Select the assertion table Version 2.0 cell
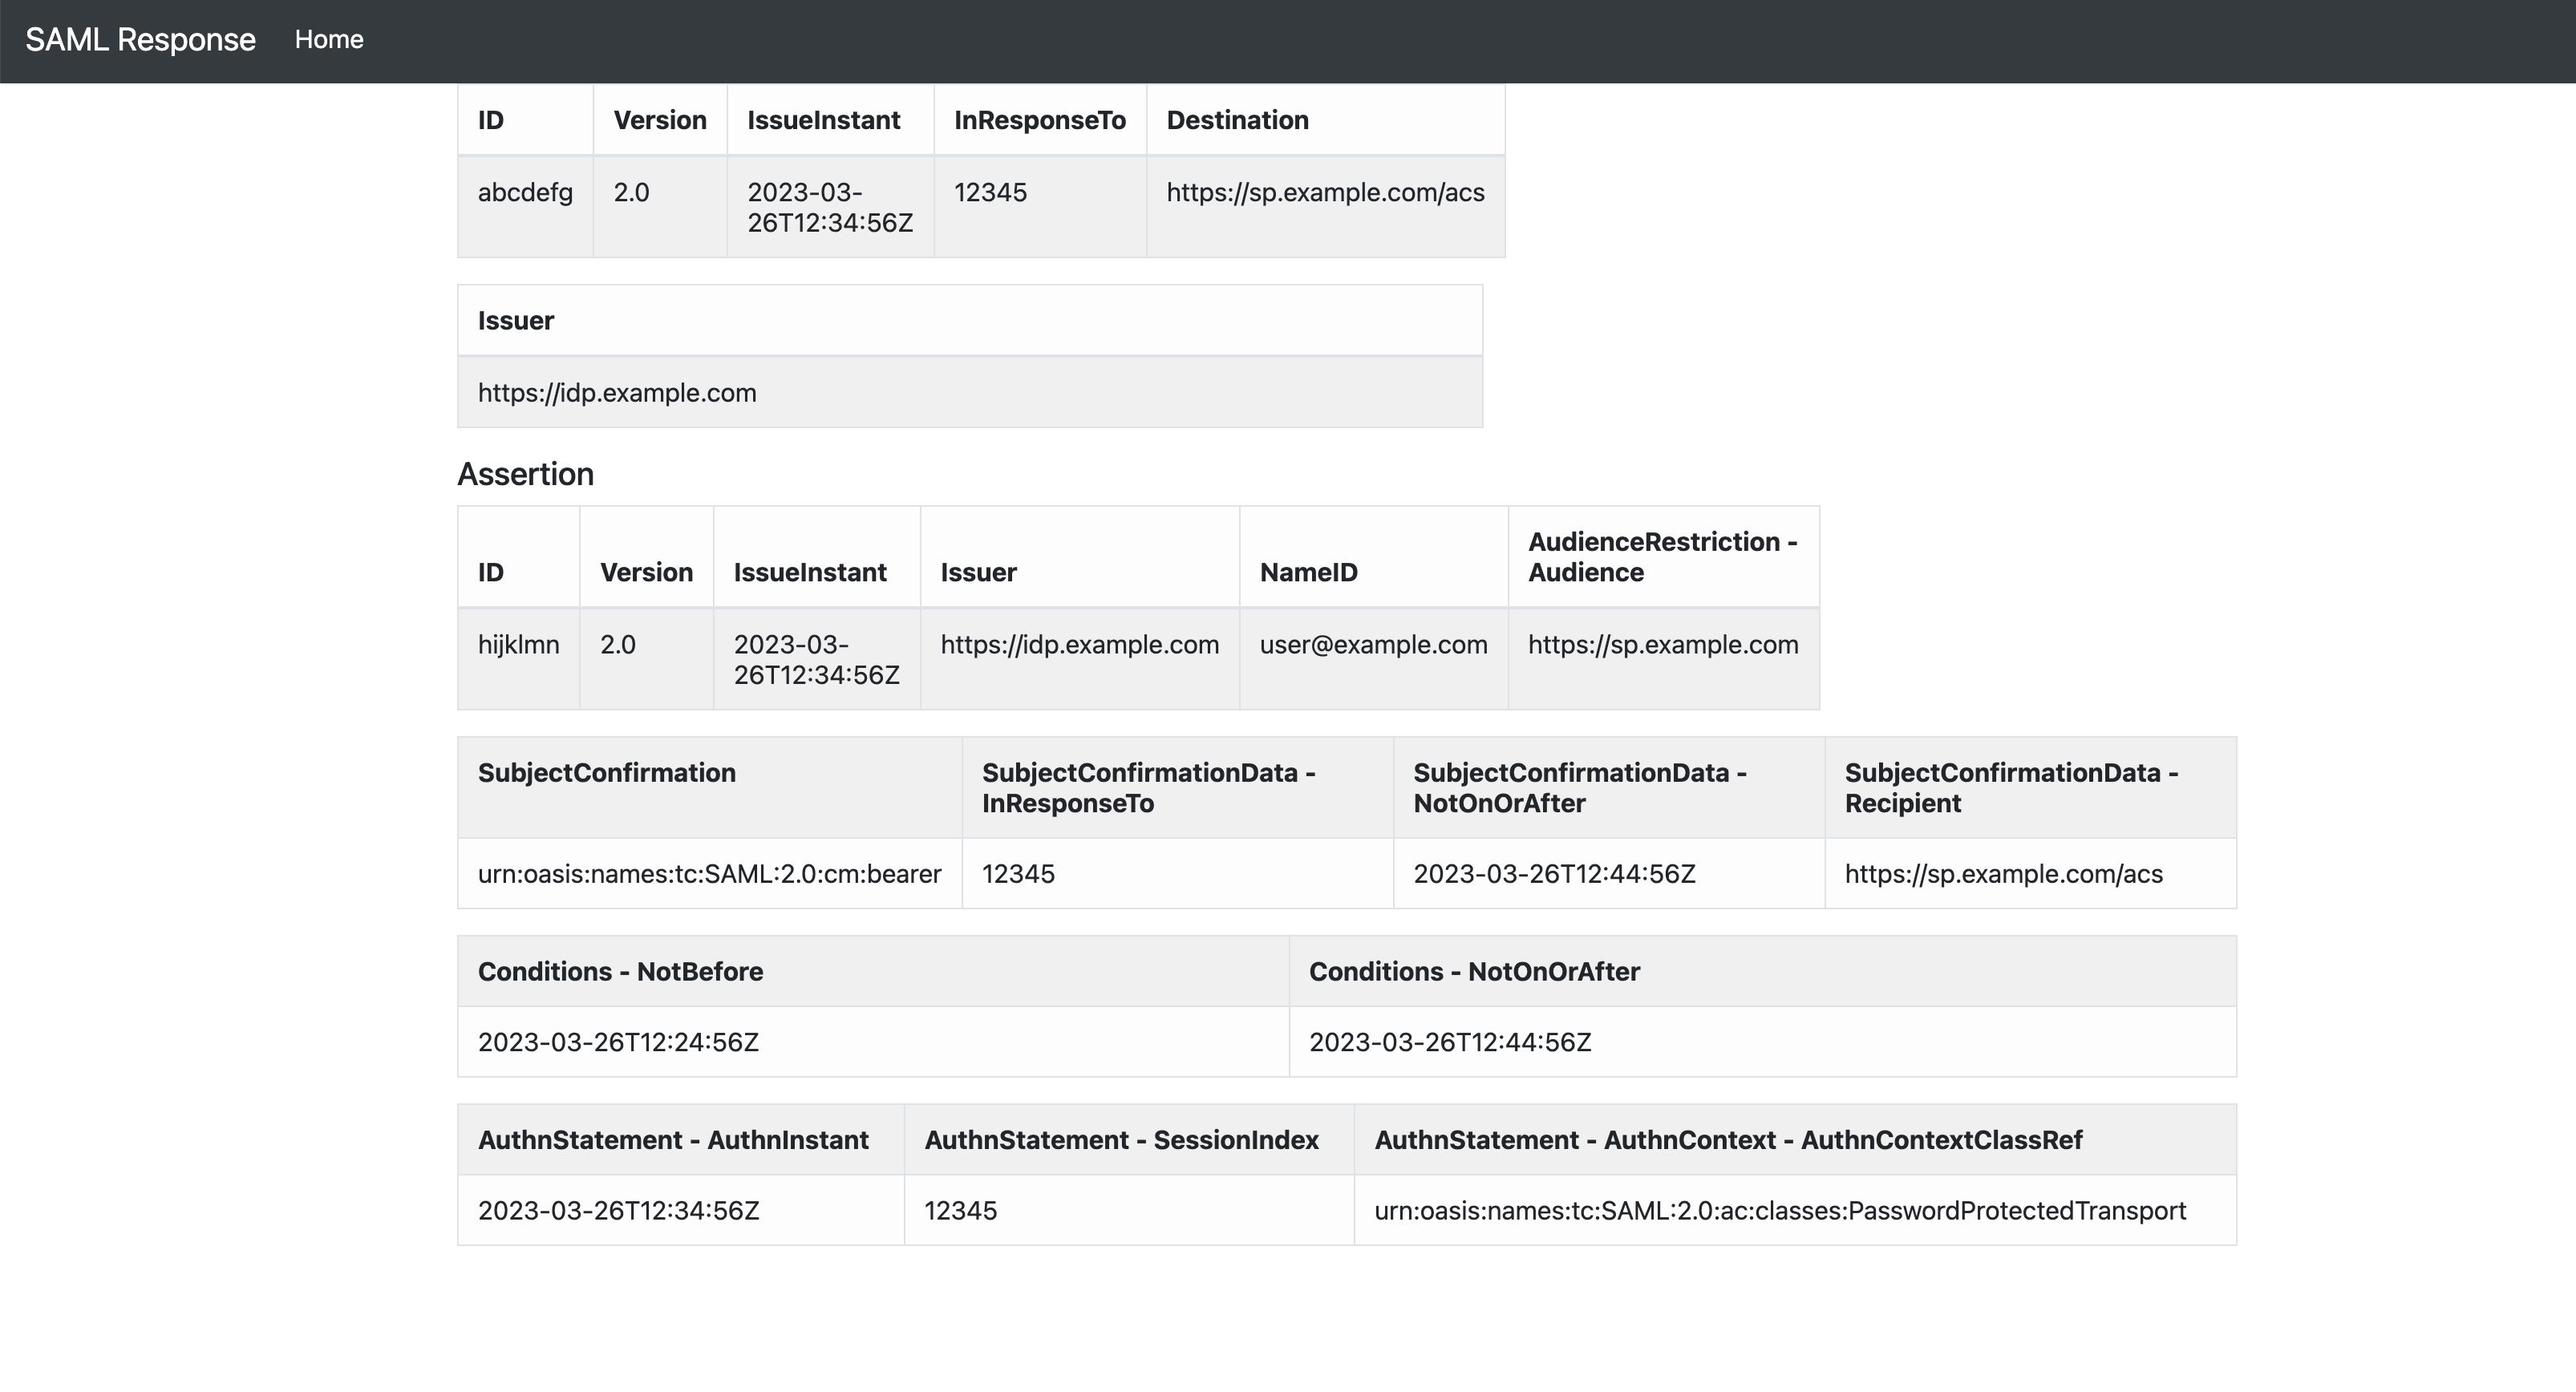The width and height of the screenshot is (2576, 1392). pyautogui.click(x=647, y=659)
